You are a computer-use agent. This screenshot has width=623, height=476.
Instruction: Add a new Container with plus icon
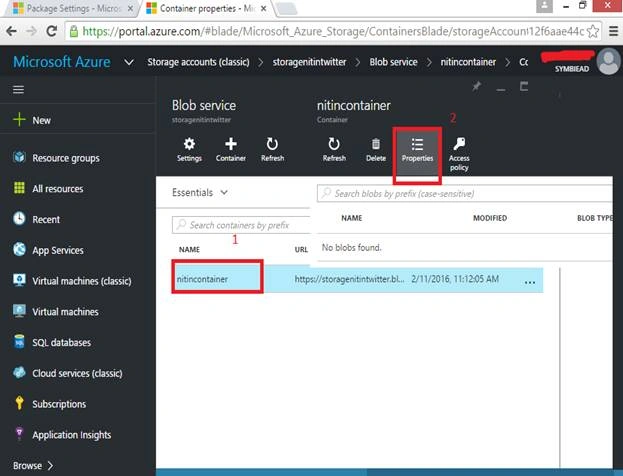click(x=230, y=149)
